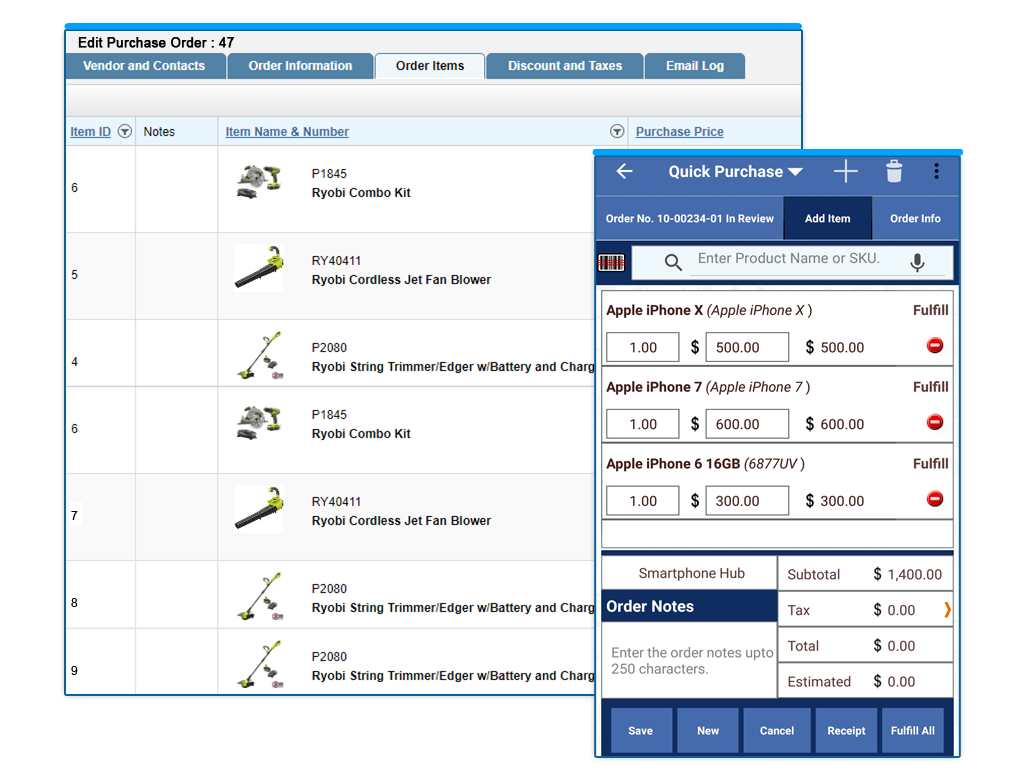Click Fulfill for Apple iPhone 7
1024x768 pixels.
coord(931,387)
